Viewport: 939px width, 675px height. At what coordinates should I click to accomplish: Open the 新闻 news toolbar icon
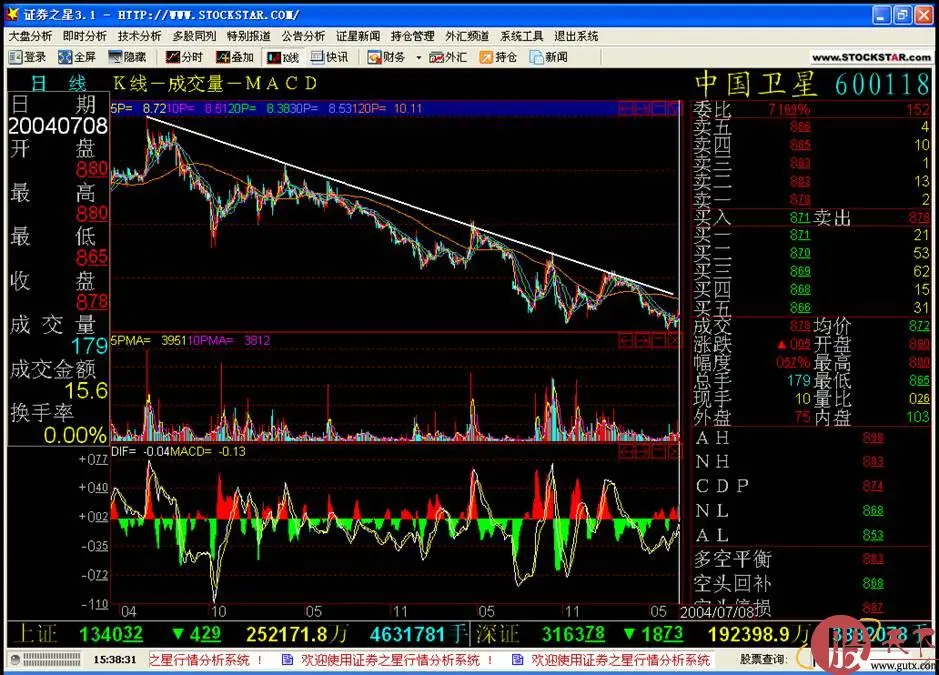(549, 57)
